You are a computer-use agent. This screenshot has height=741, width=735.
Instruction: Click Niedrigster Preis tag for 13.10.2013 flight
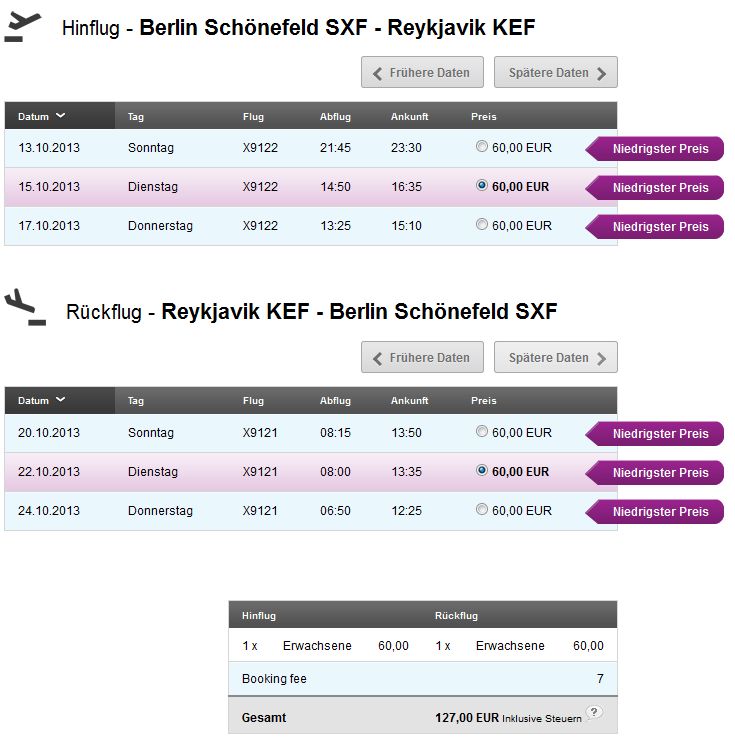tap(655, 149)
